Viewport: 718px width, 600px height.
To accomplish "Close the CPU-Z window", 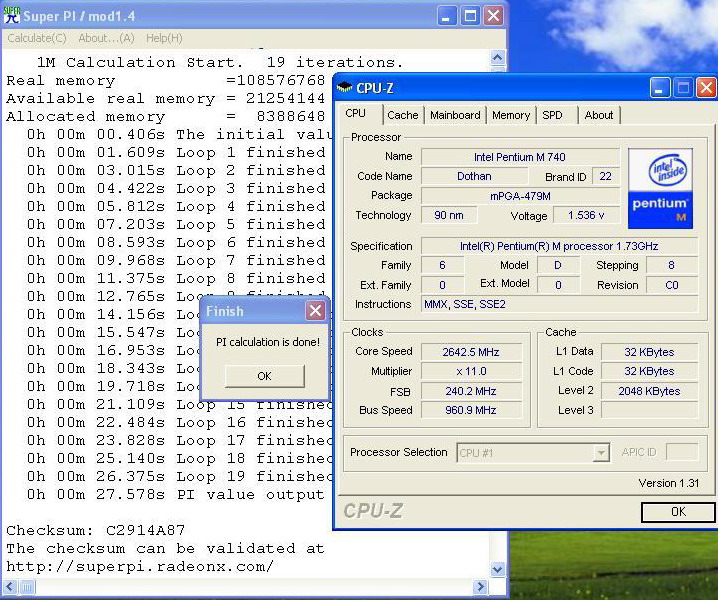I will pos(706,88).
